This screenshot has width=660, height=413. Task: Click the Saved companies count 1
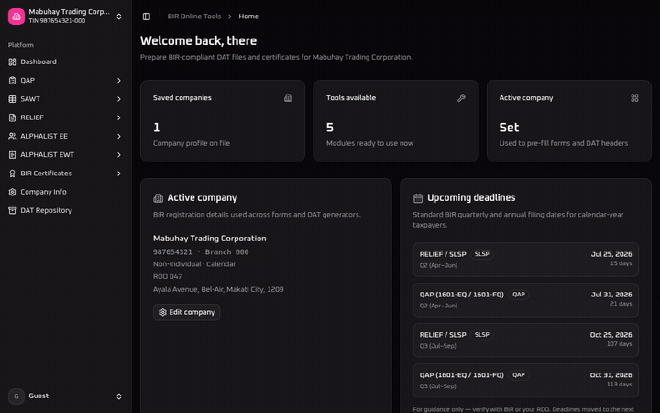pos(157,127)
